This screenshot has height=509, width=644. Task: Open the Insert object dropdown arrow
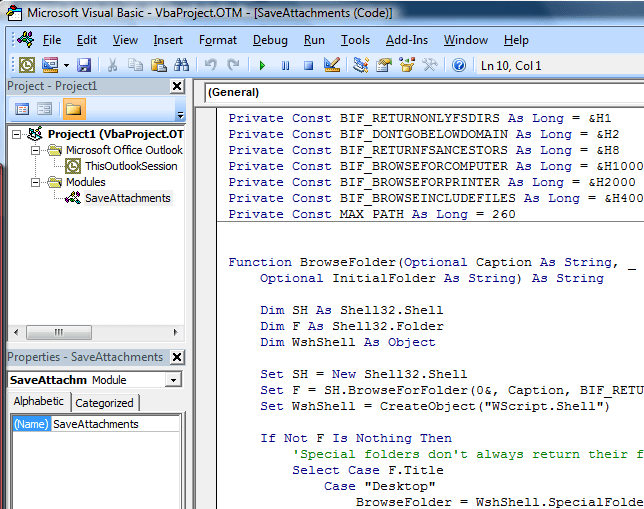pyautogui.click(x=66, y=65)
